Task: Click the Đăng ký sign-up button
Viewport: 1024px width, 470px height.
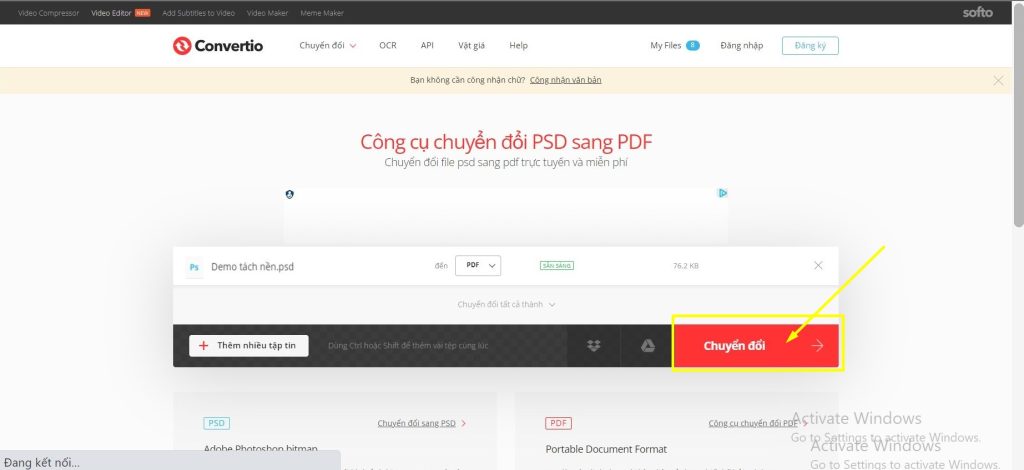Action: pyautogui.click(x=810, y=46)
